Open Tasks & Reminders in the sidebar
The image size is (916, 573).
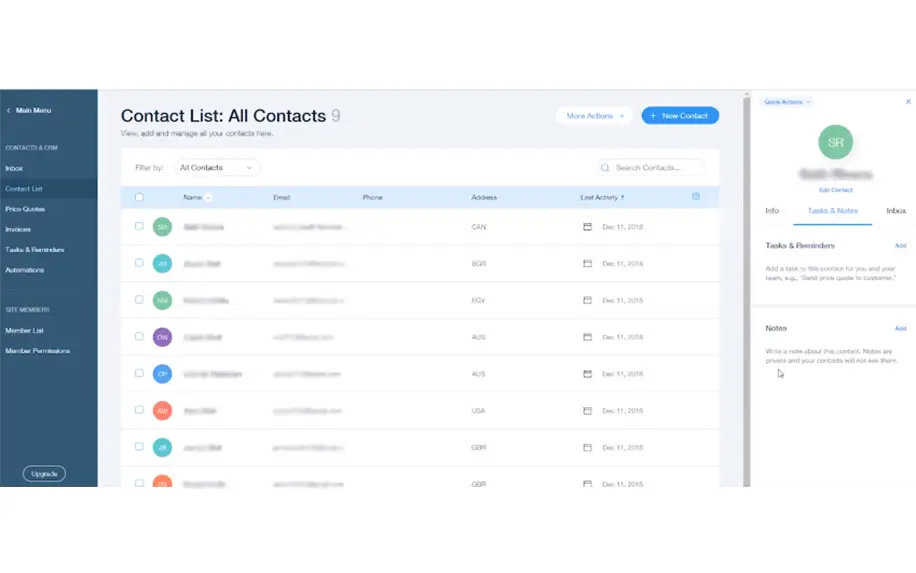pyautogui.click(x=34, y=249)
